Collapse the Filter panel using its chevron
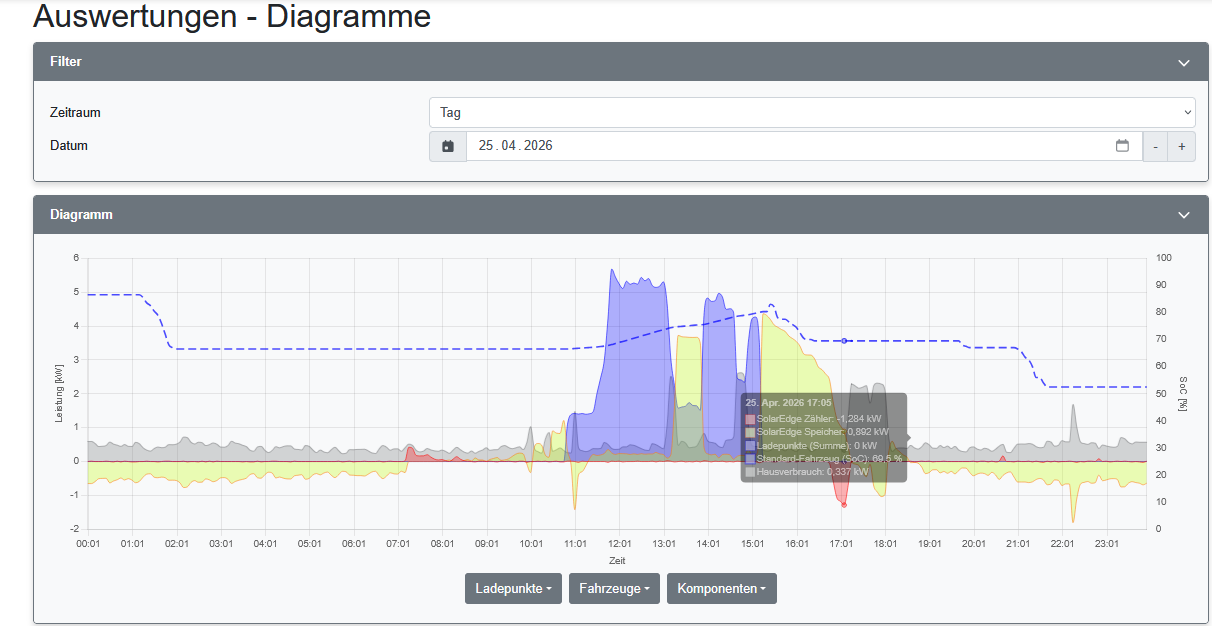 (1183, 62)
